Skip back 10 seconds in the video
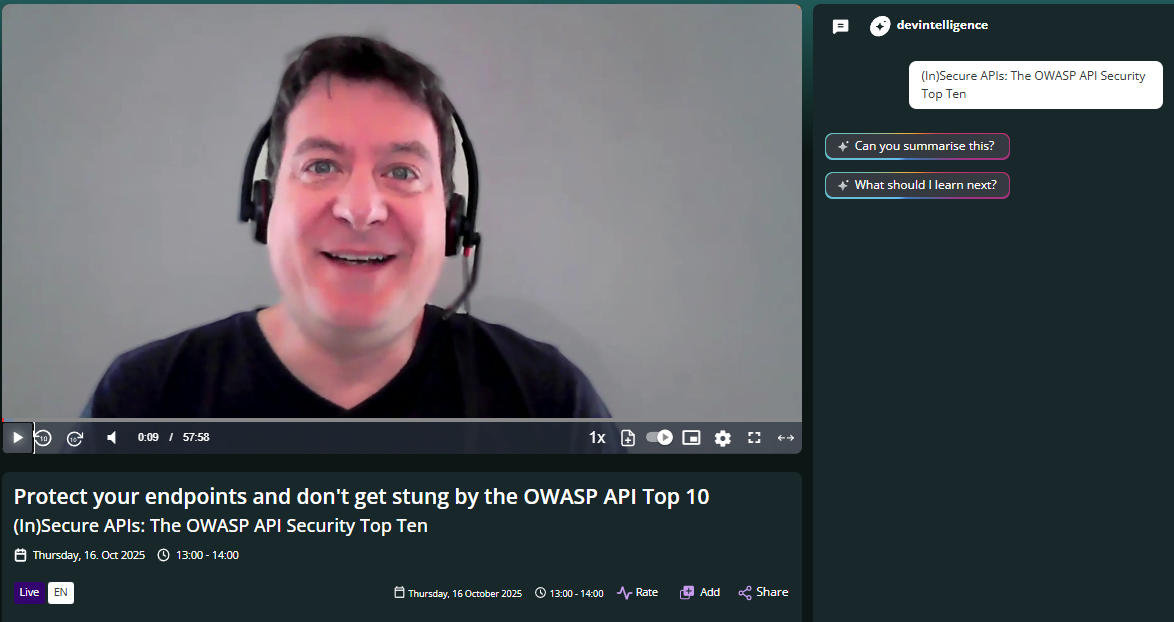Screen dimensions: 1174x622 (x=43, y=437)
